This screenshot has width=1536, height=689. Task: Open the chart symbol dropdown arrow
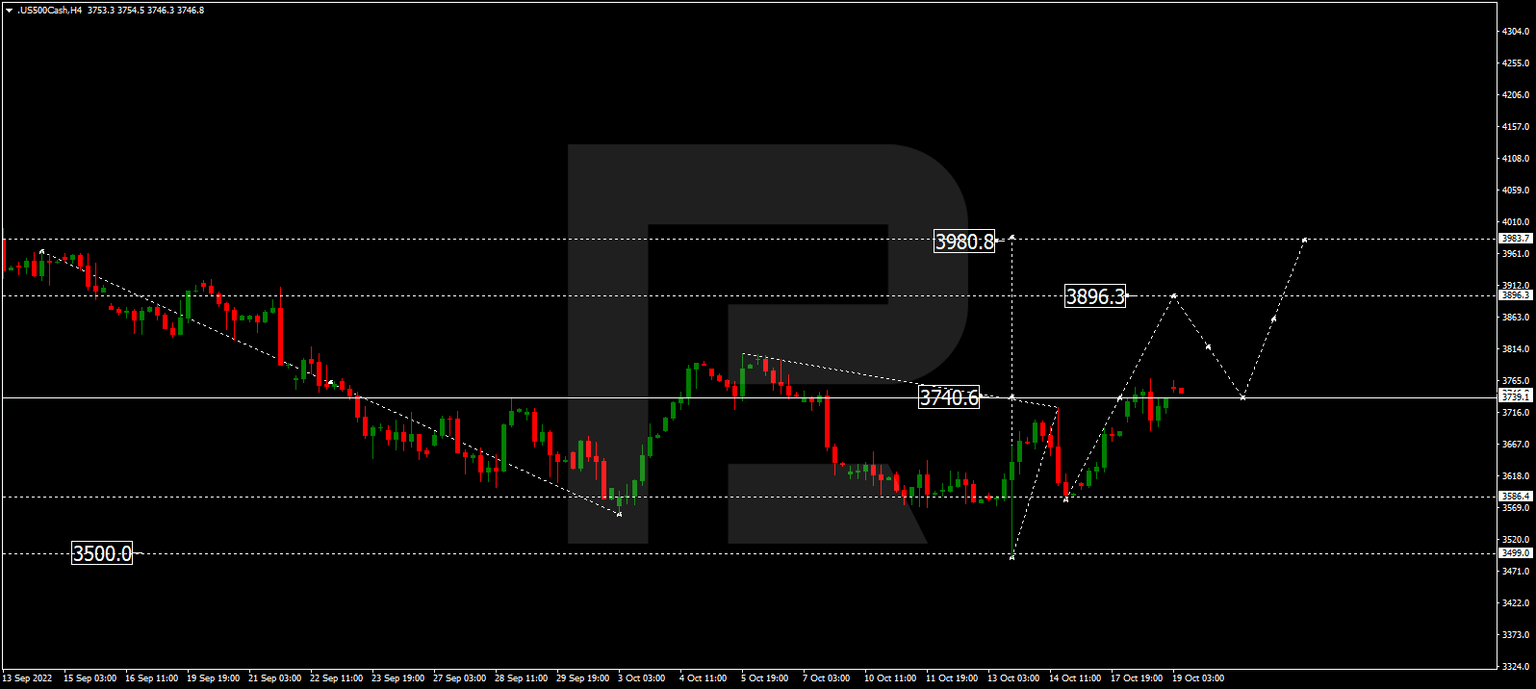(10, 8)
